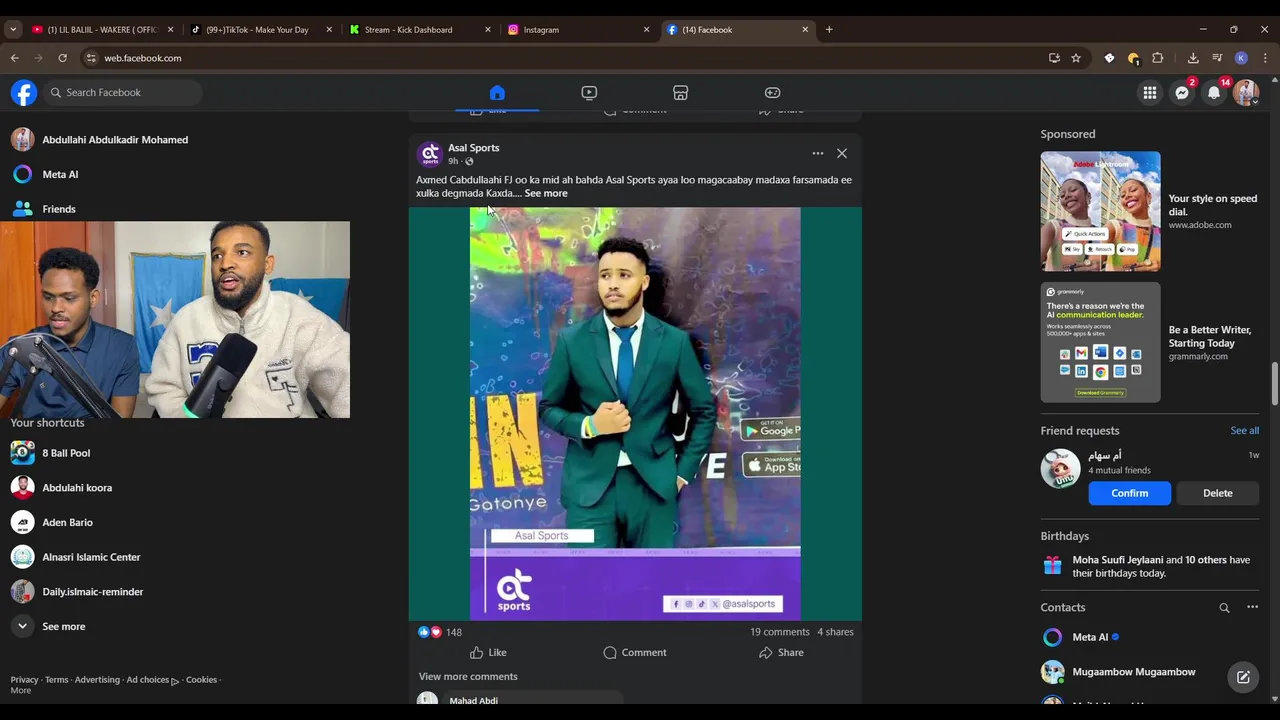Open the Video tab icon
The height and width of the screenshot is (720, 1280).
click(x=589, y=93)
